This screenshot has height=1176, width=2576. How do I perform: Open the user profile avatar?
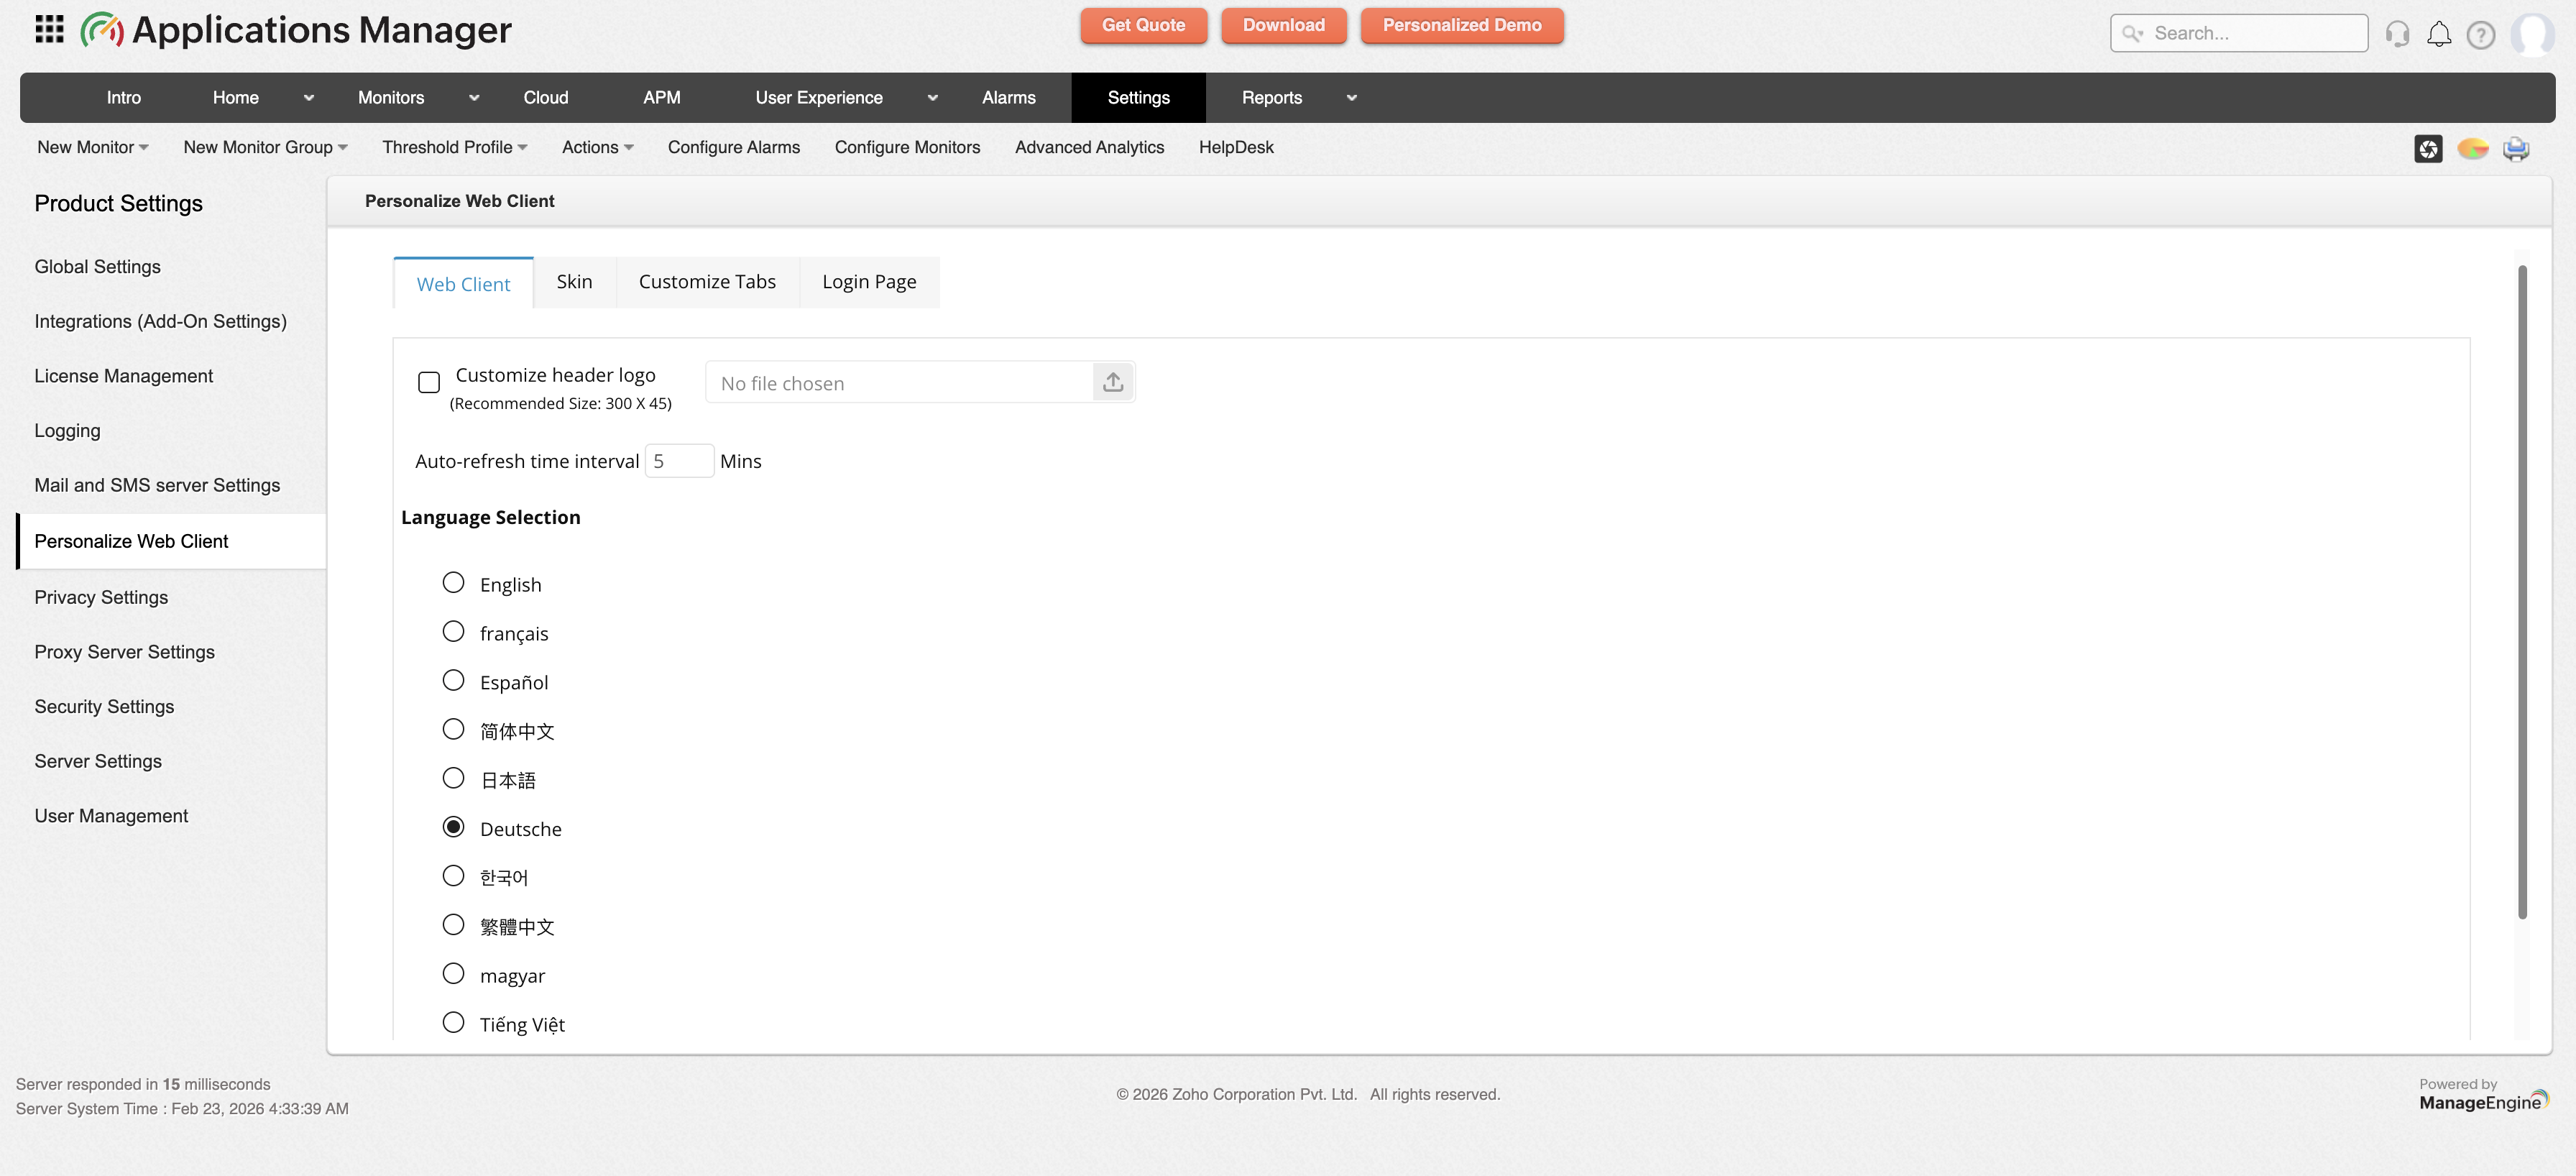2533,33
